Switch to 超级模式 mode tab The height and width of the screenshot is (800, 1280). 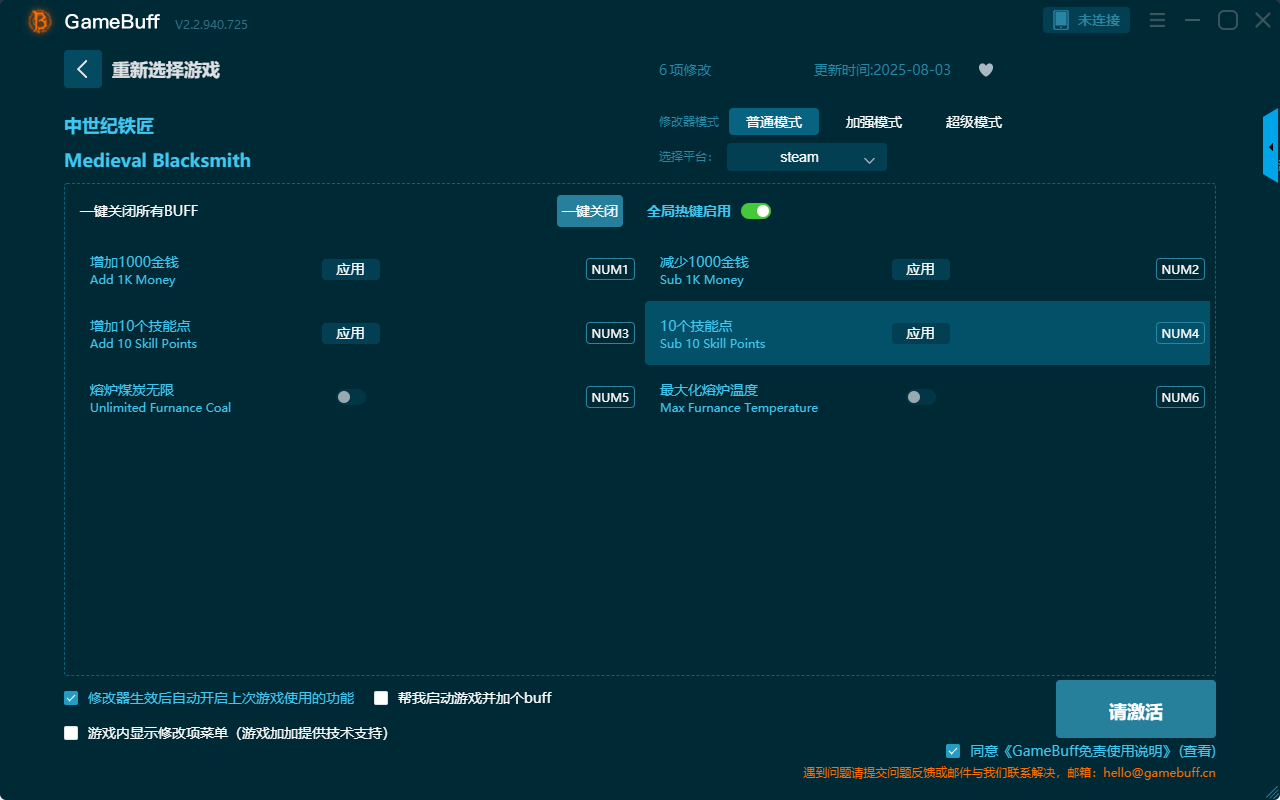974,122
